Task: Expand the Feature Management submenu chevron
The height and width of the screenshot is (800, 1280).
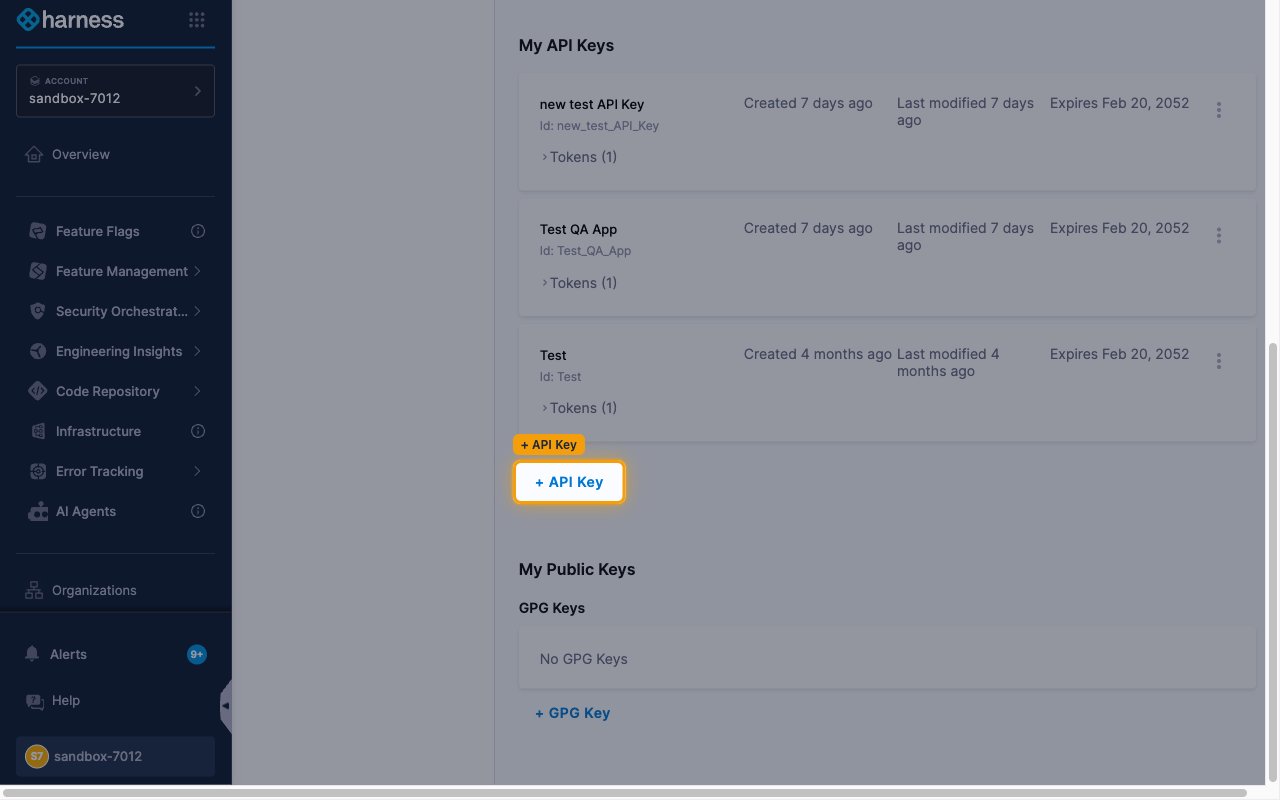Action: 198,271
